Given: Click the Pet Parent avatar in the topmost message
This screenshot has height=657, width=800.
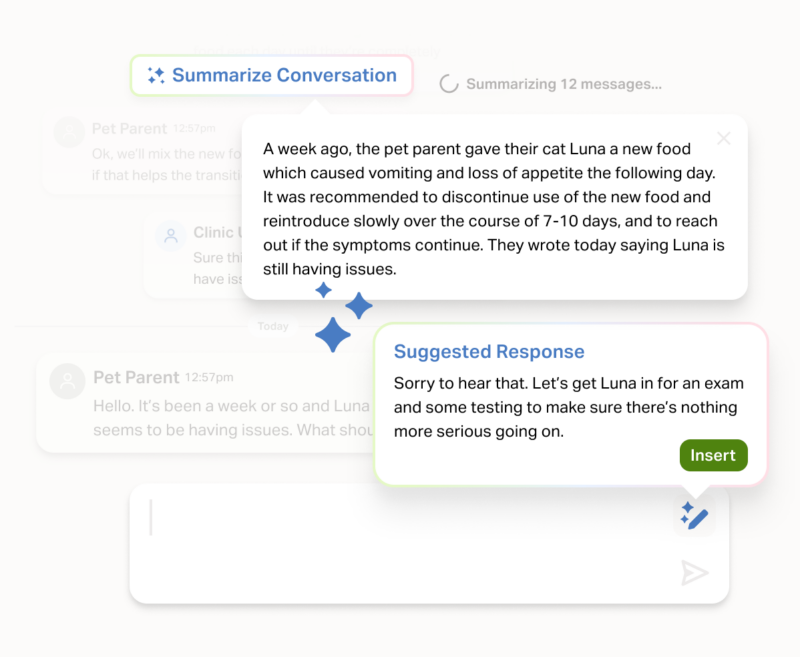Looking at the screenshot, I should click(x=69, y=132).
